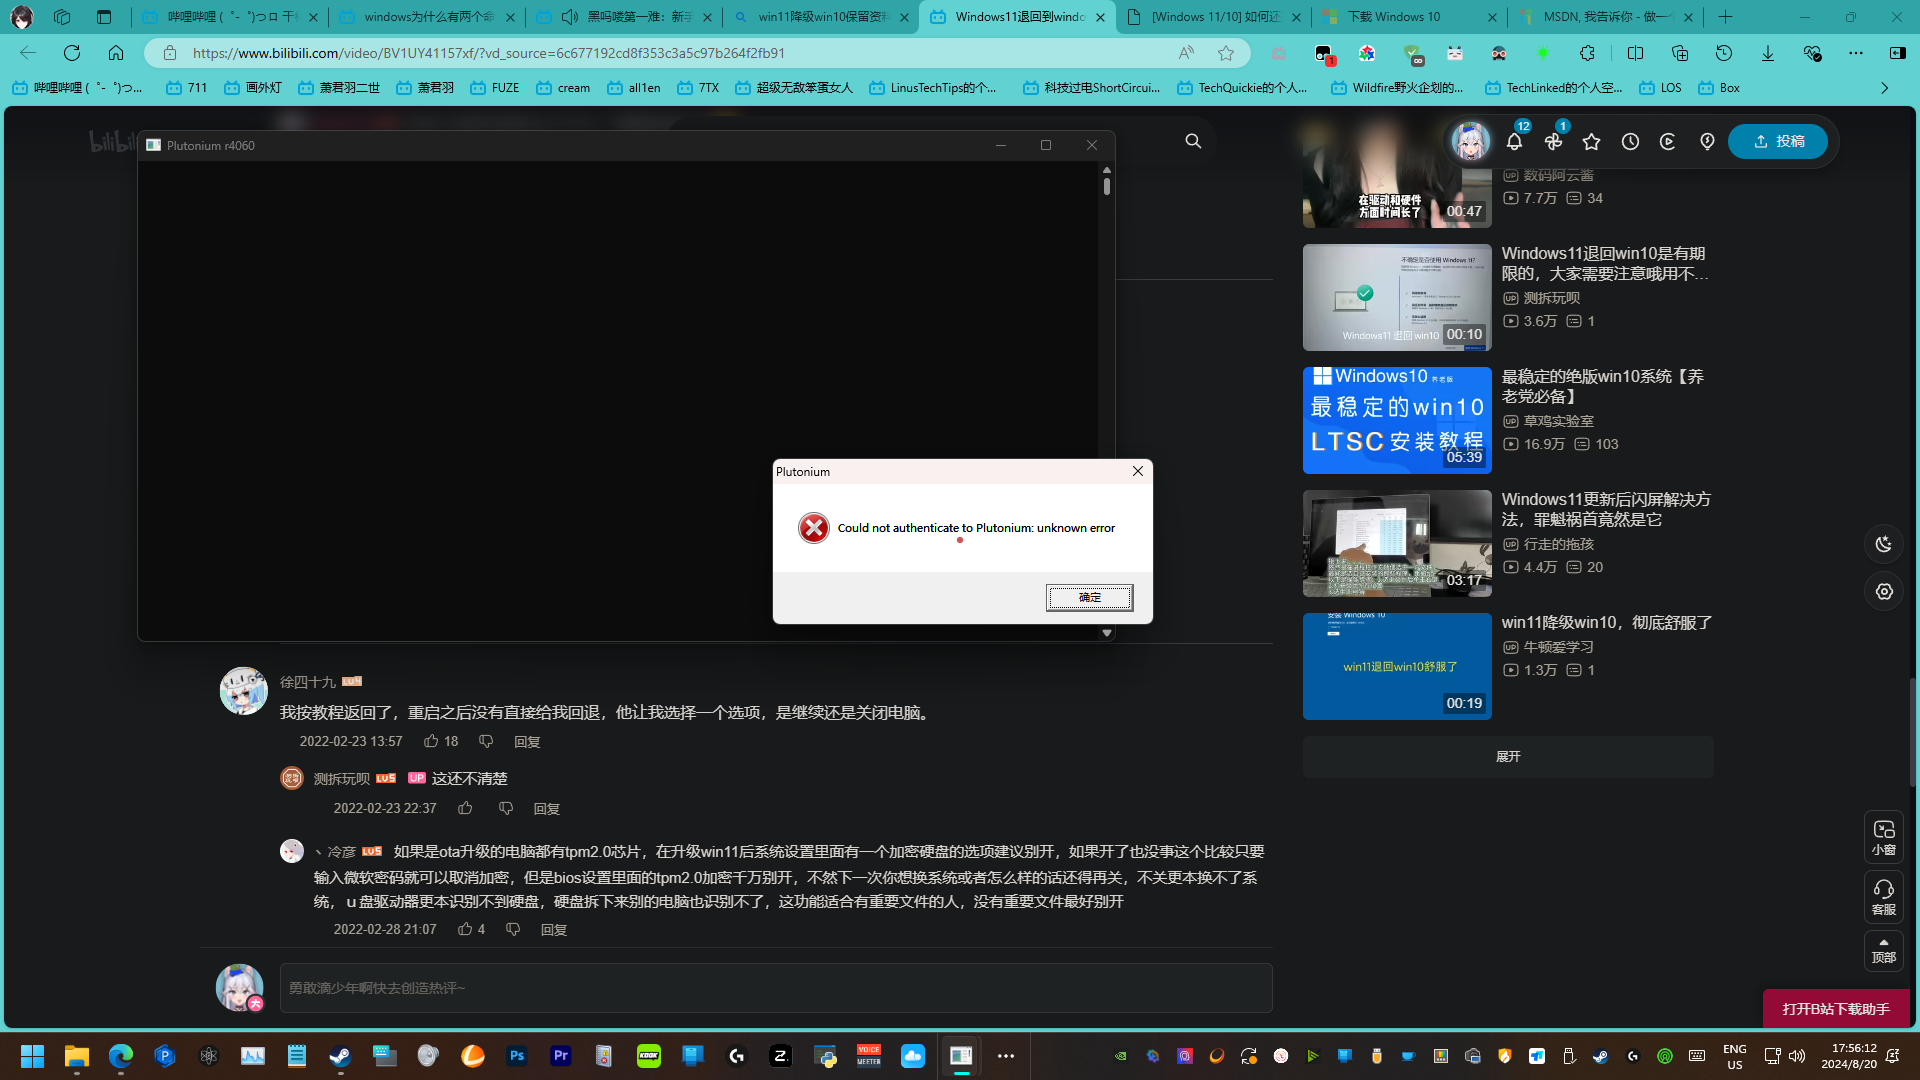Go to Edge home page
Viewport: 1920px width, 1080px height.
(116, 53)
